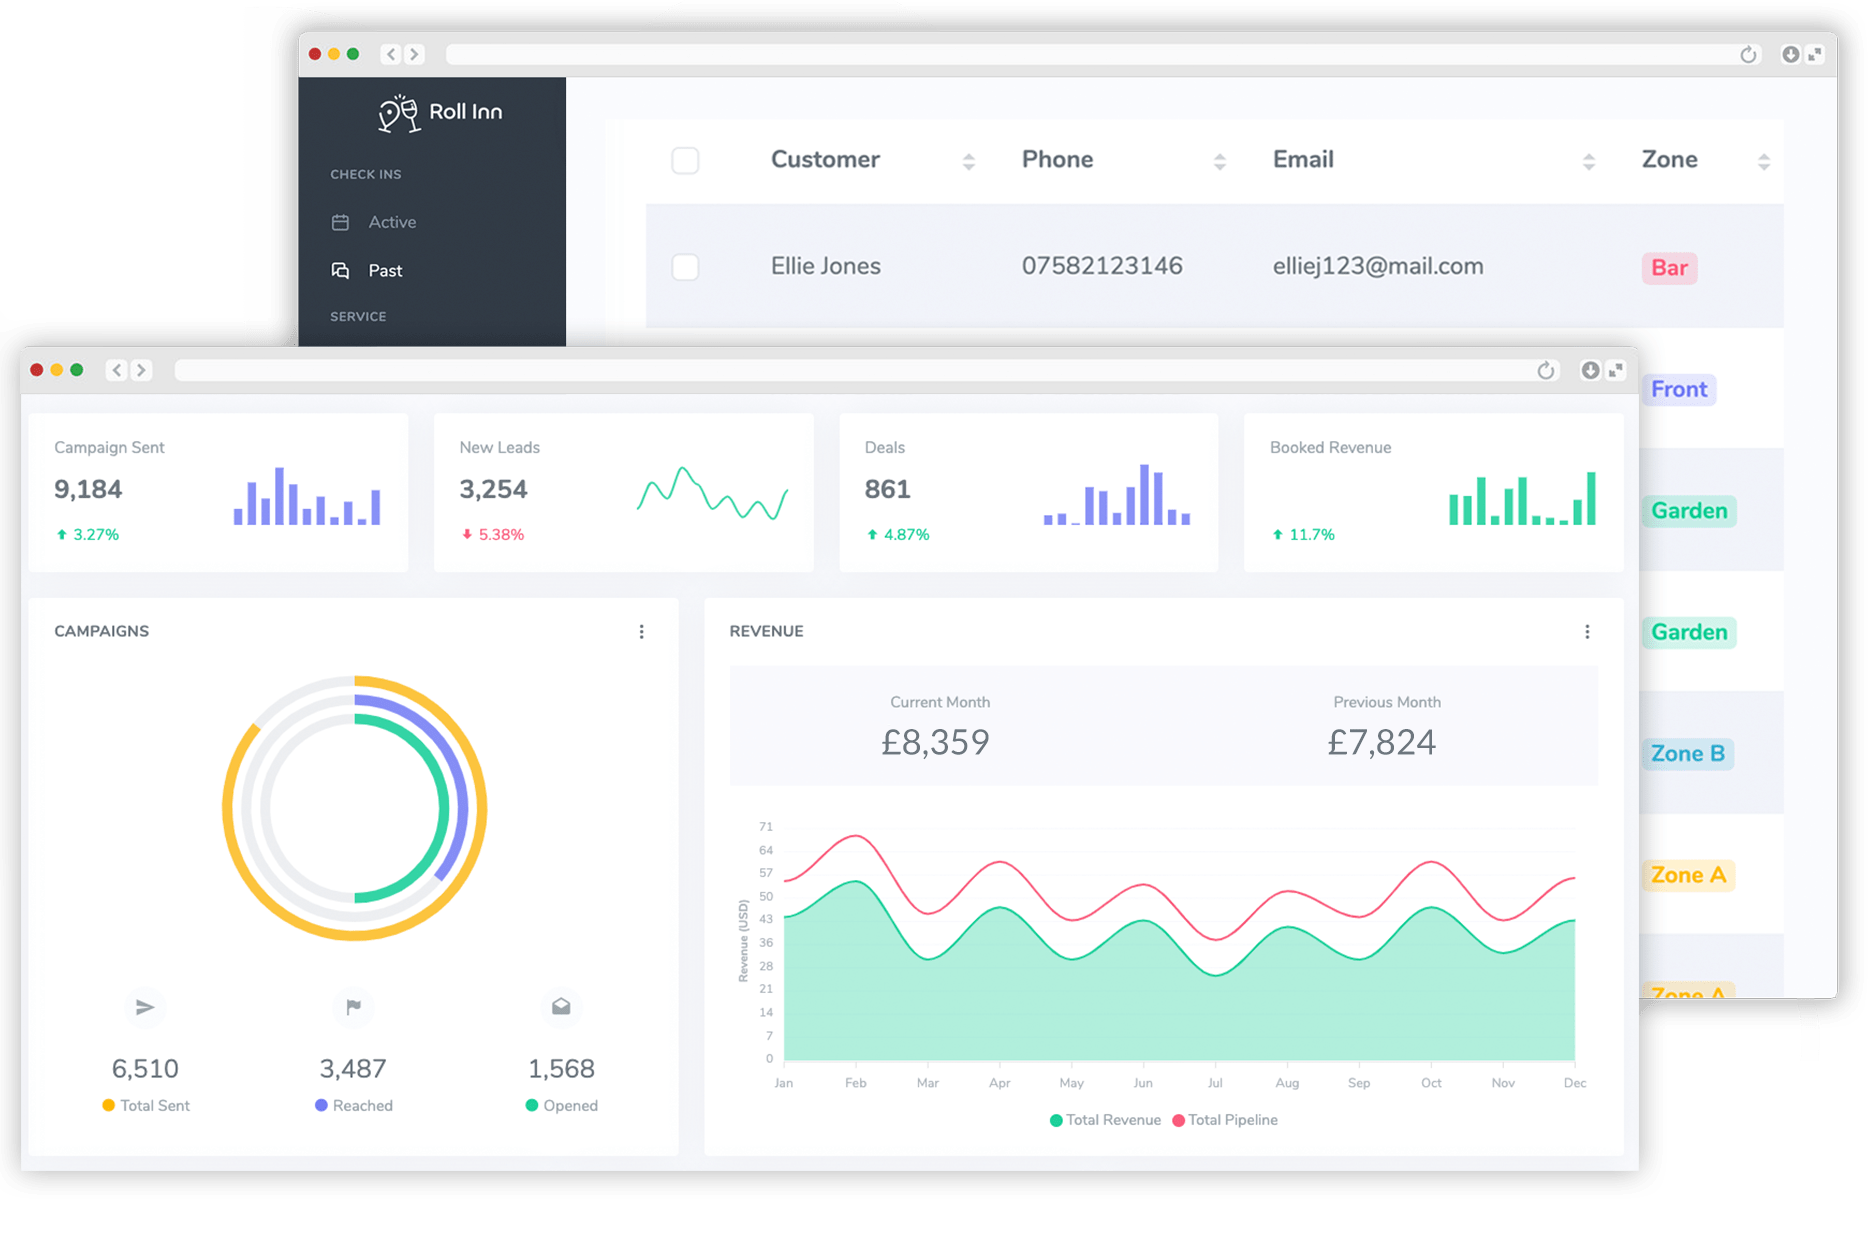Click the Zone B tag
The height and width of the screenshot is (1244, 1868).
[x=1688, y=753]
